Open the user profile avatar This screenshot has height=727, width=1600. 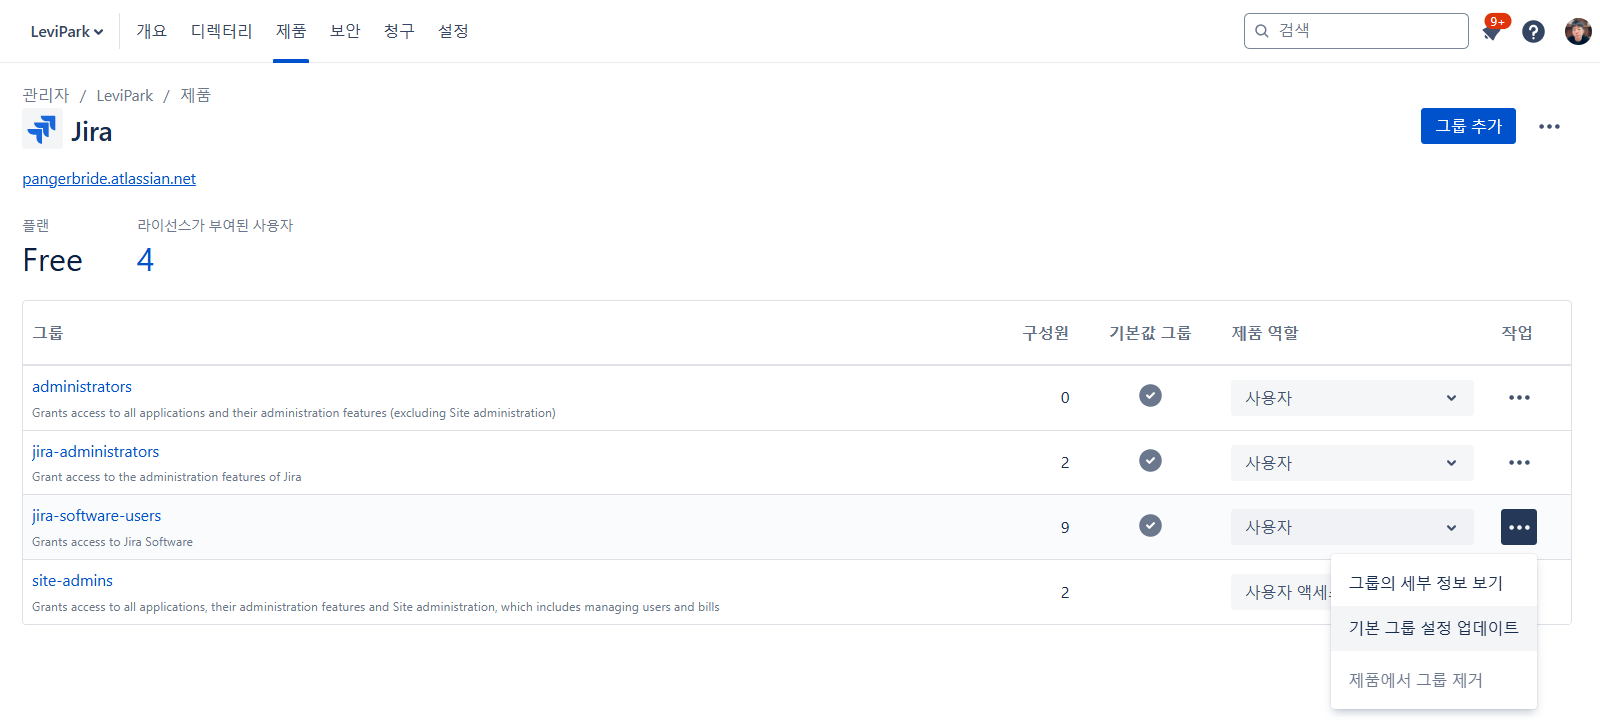[x=1578, y=32]
